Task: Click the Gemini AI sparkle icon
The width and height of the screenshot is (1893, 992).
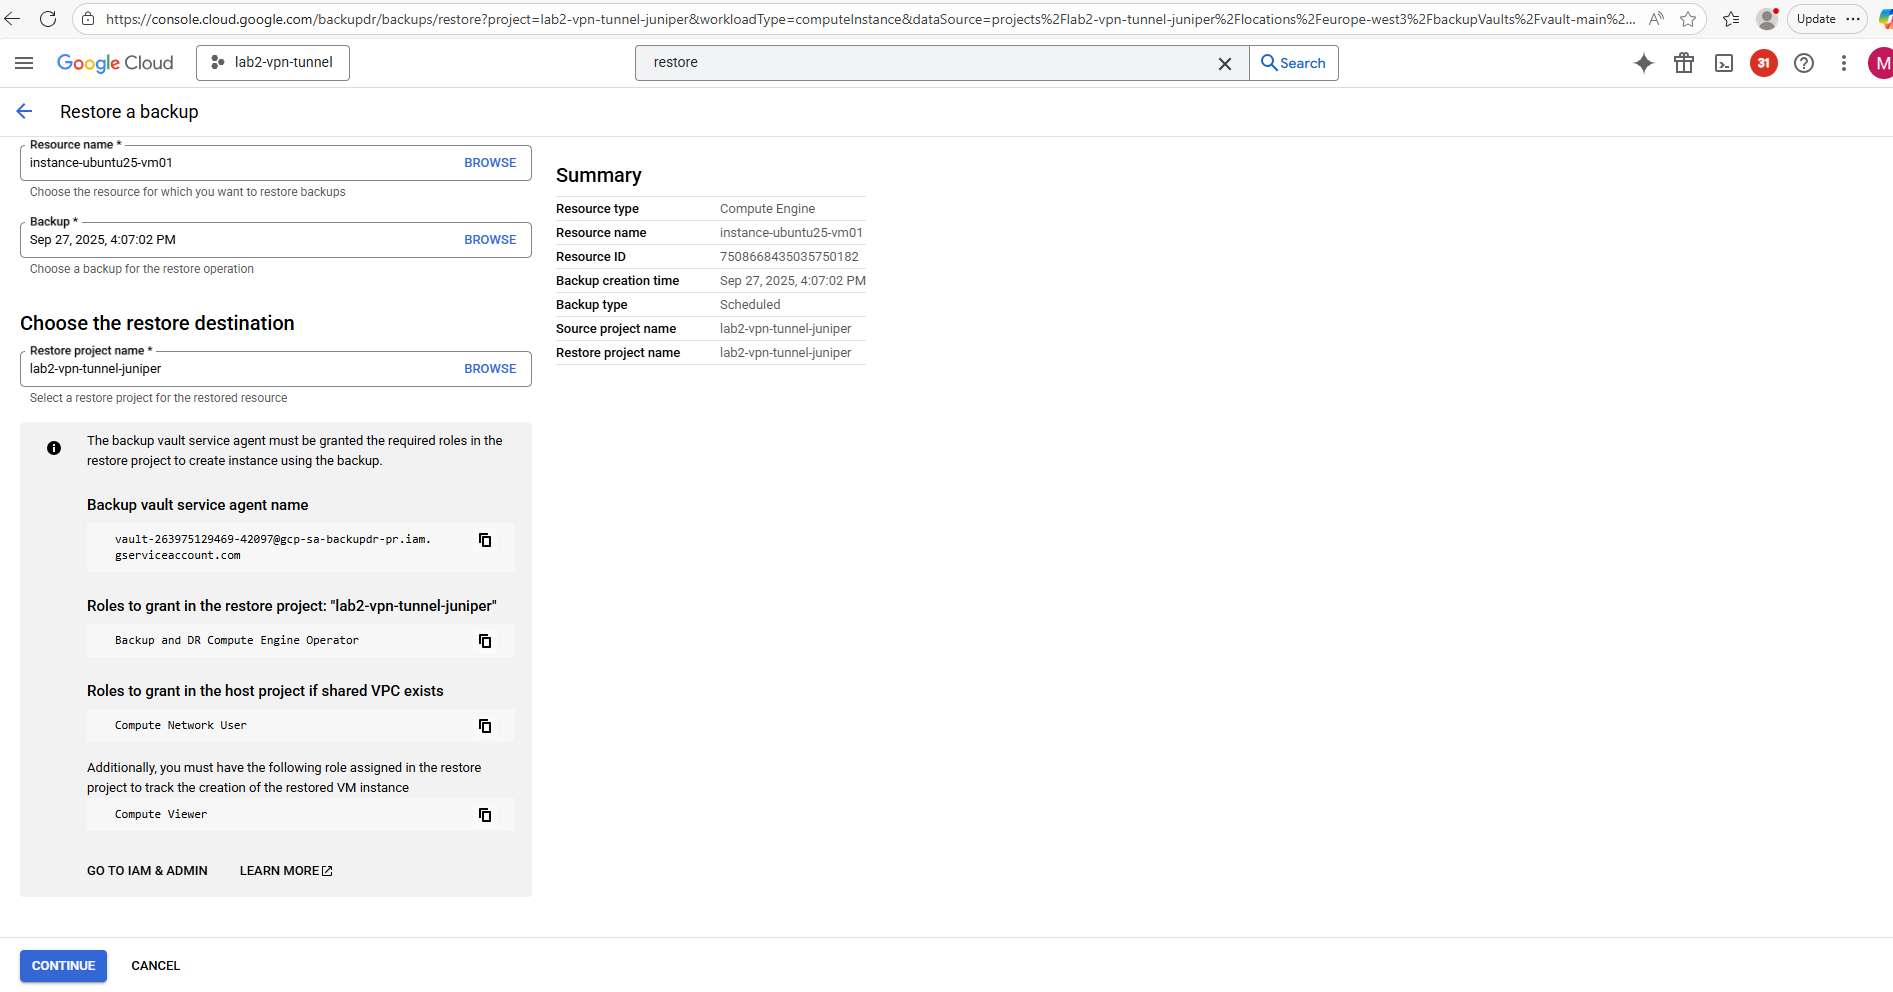Action: tap(1643, 63)
